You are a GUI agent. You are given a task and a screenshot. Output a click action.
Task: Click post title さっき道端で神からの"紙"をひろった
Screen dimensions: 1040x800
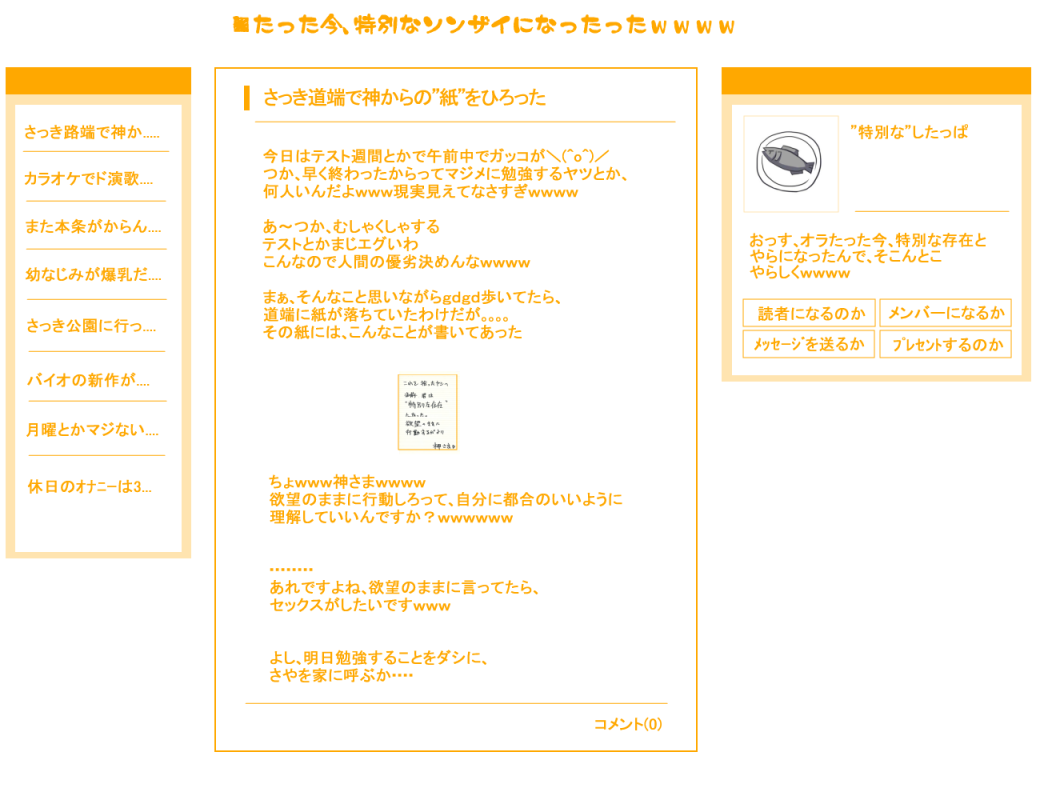tap(405, 98)
